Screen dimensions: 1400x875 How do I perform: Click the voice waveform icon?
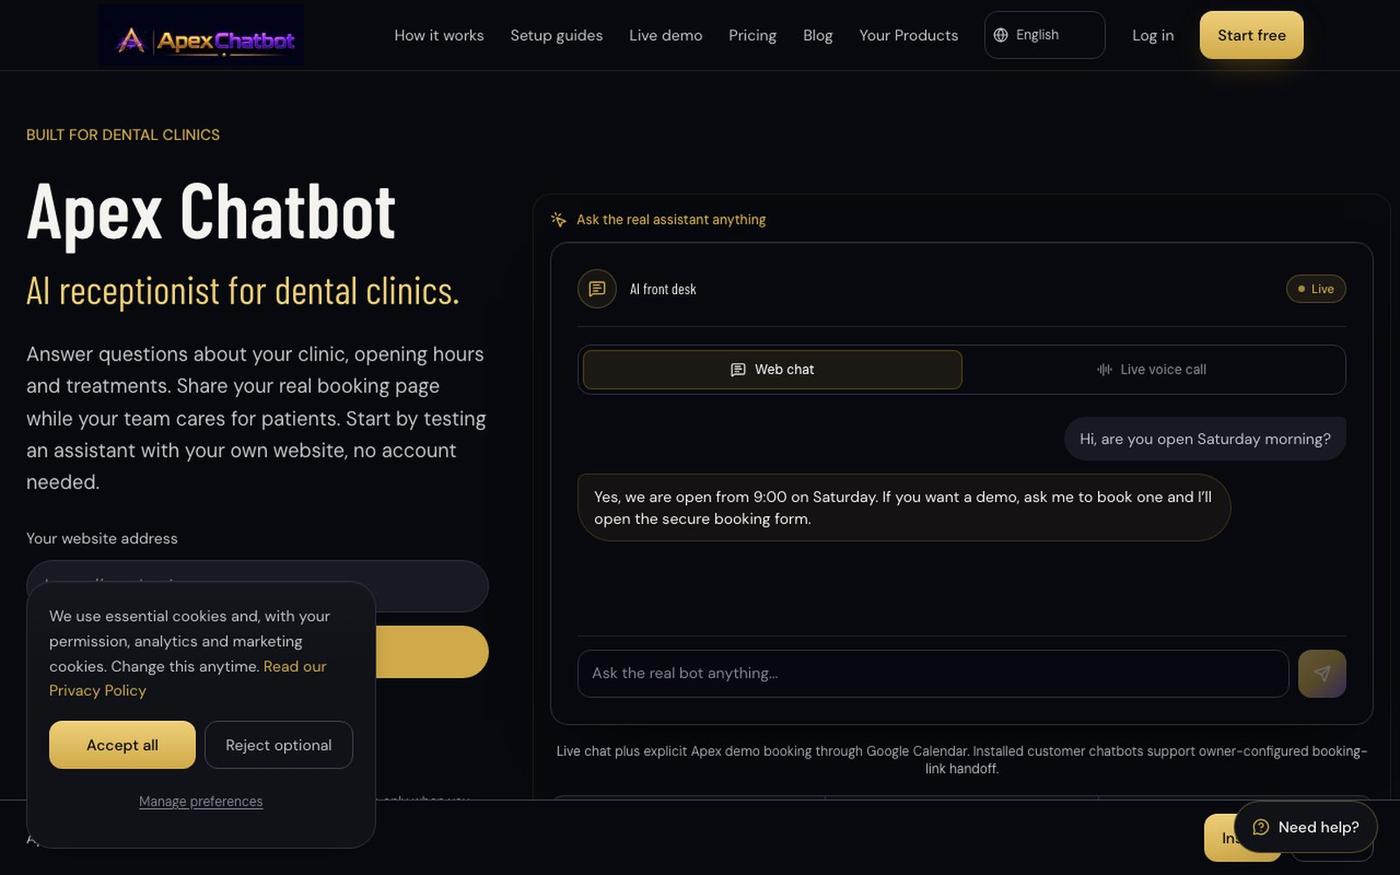pyautogui.click(x=1104, y=369)
